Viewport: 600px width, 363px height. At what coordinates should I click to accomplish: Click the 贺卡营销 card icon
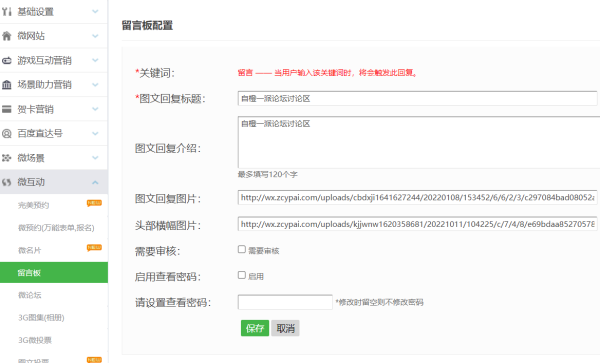point(7,109)
